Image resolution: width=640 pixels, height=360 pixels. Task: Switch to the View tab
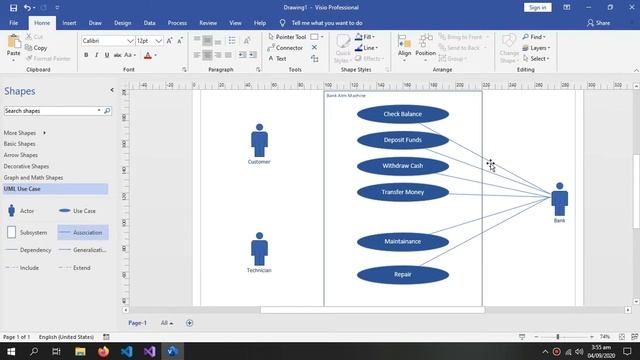235,23
